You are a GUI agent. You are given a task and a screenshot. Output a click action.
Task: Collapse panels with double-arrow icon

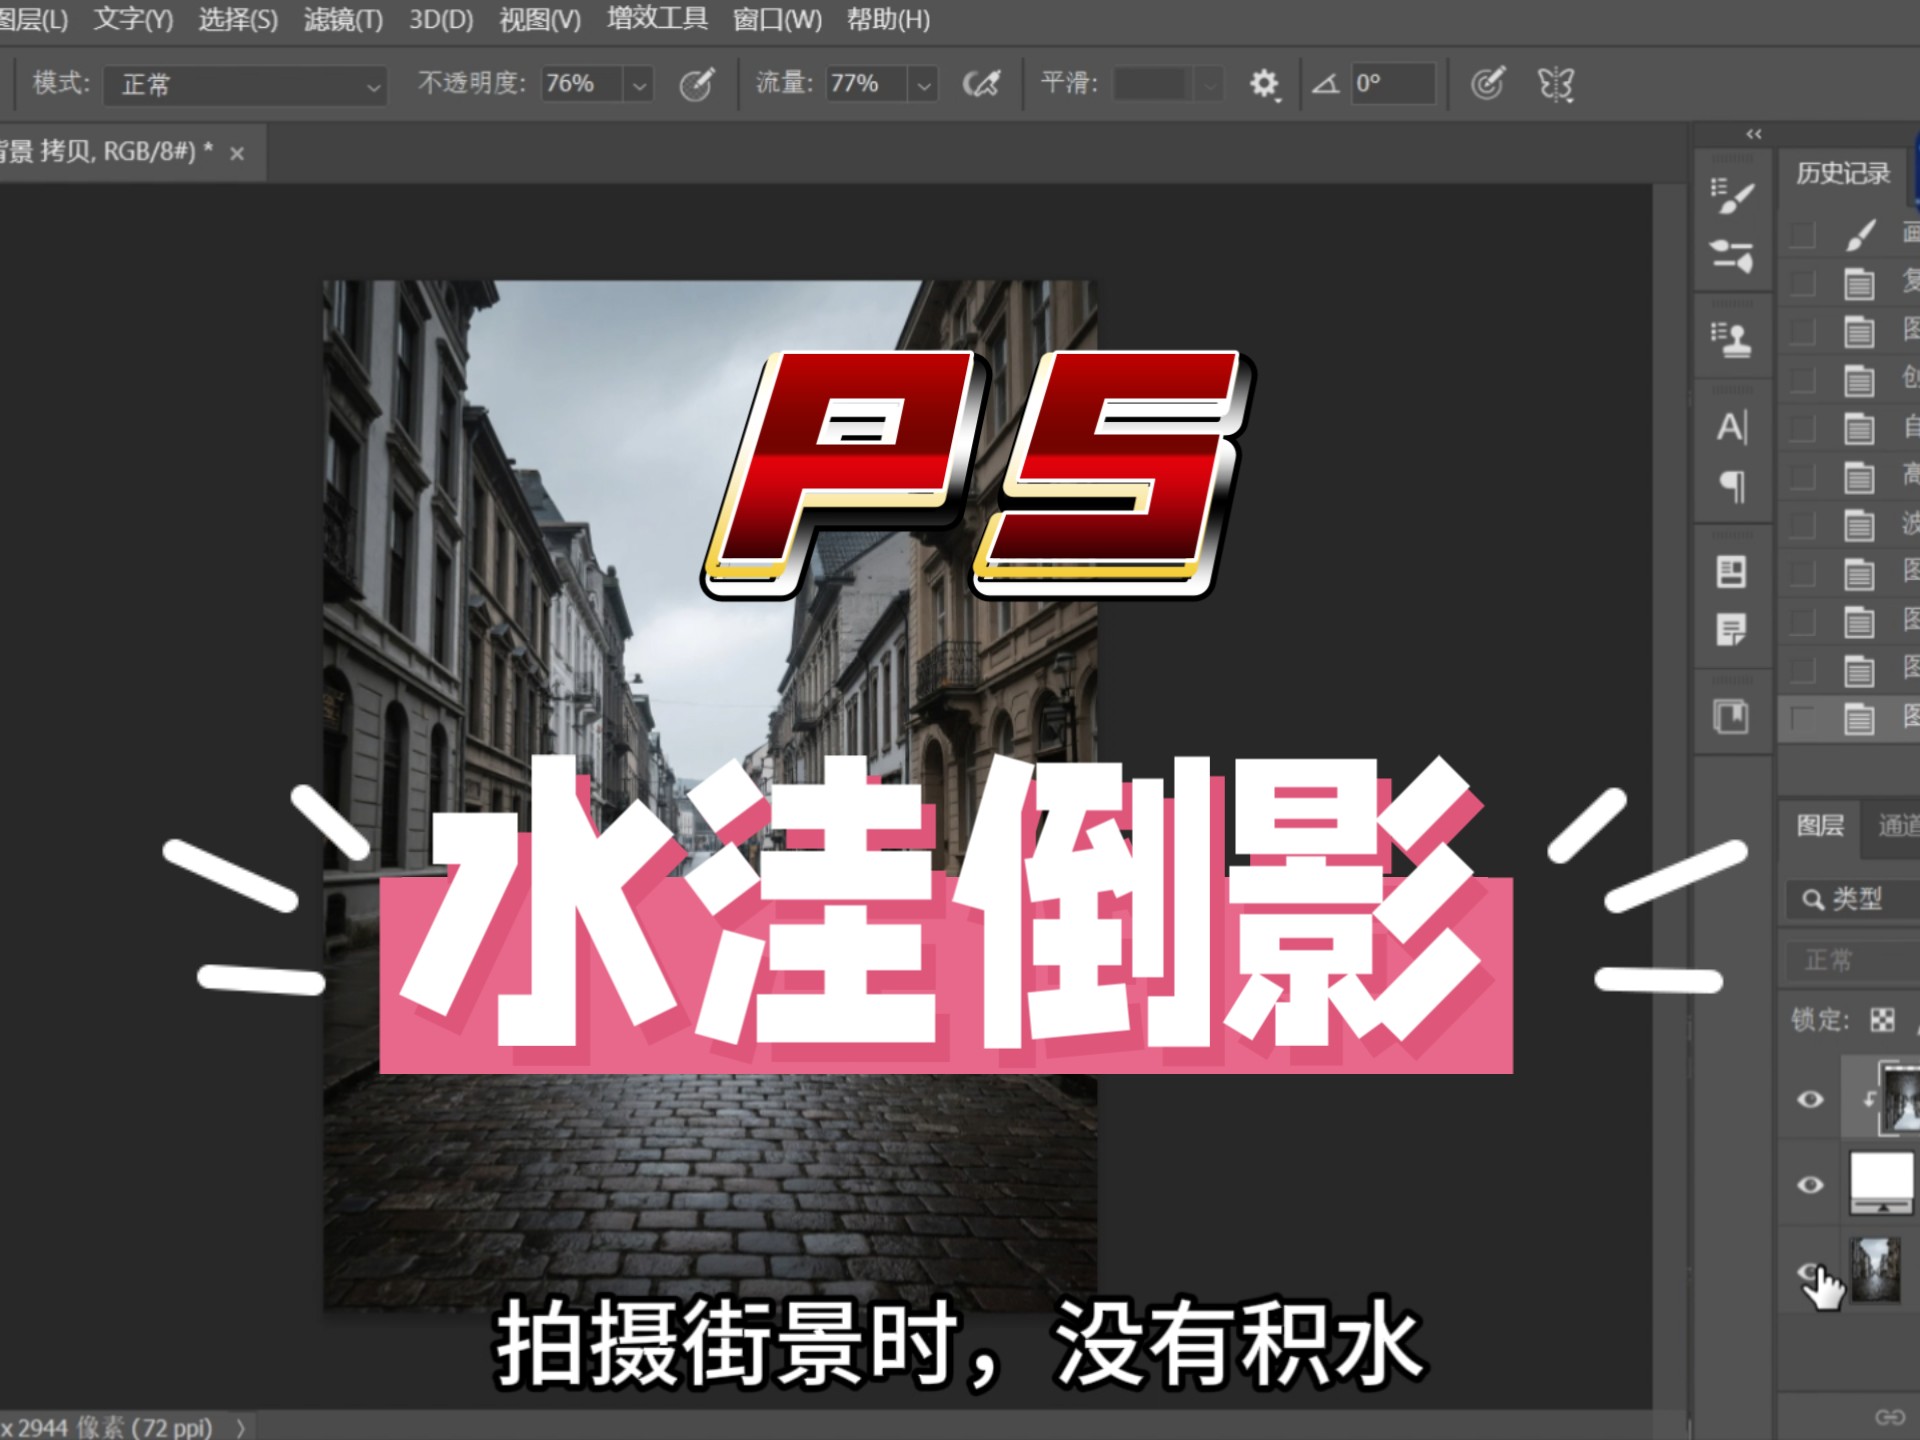pos(1754,134)
